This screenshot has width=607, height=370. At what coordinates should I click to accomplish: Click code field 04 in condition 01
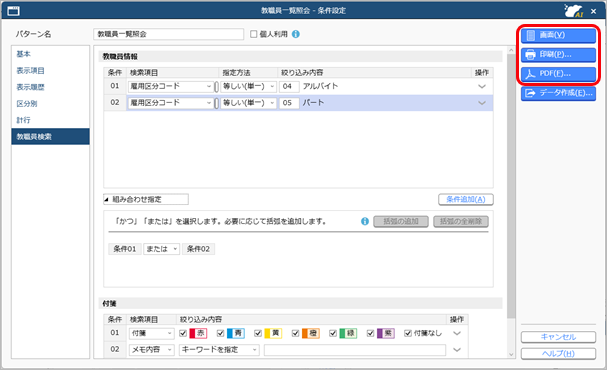pos(289,86)
